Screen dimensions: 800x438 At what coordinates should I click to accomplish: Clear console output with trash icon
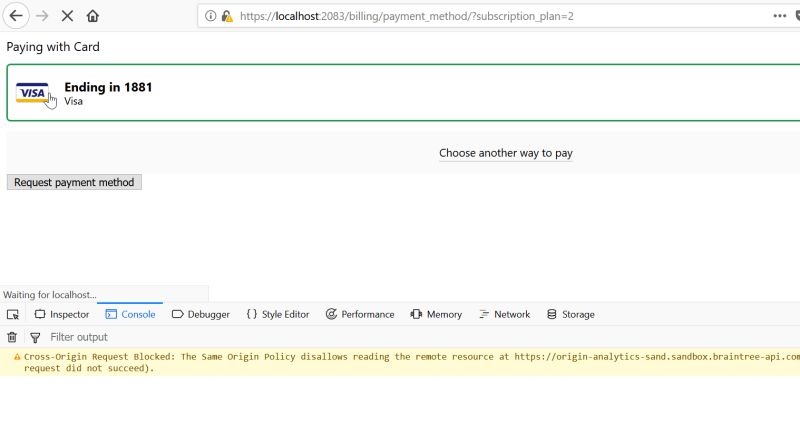(12, 337)
